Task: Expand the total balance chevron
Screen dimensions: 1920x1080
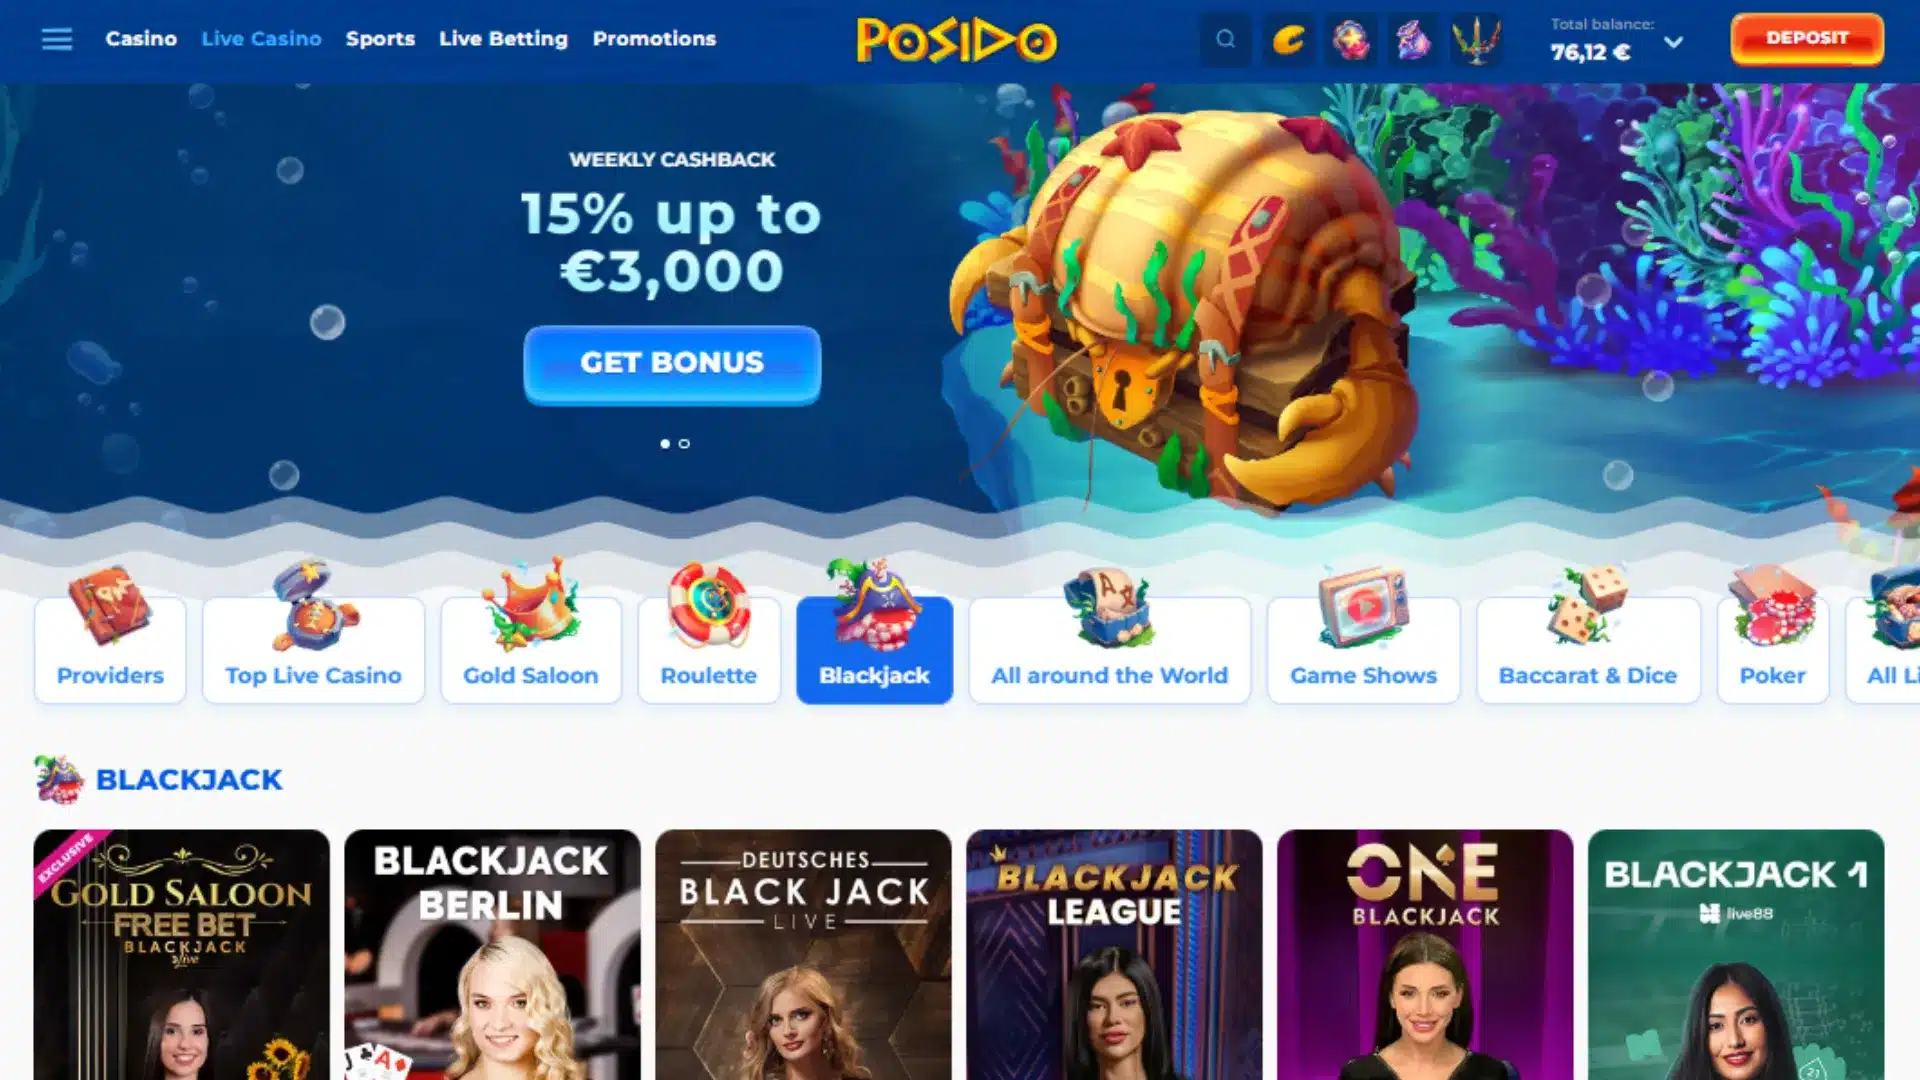Action: pos(1673,42)
